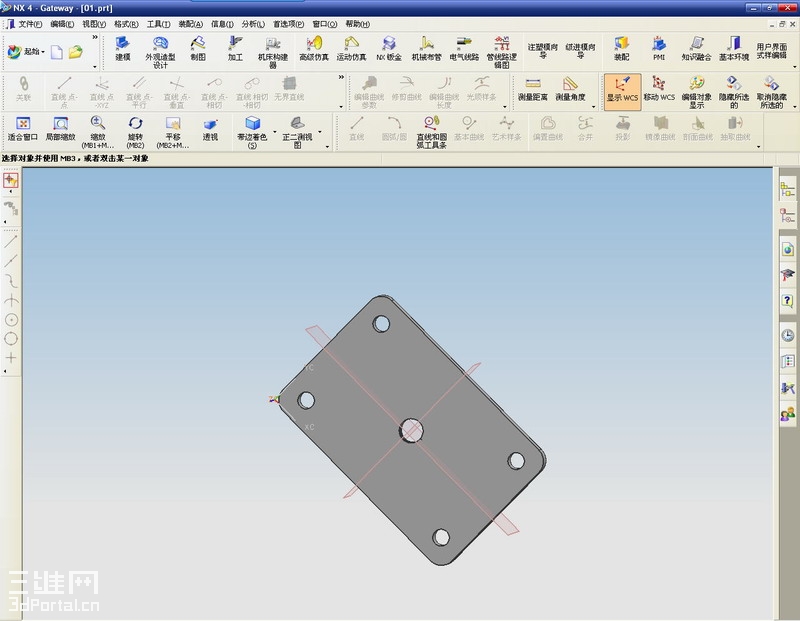Image resolution: width=800 pixels, height=621 pixels.
Task: Switch to the 制图 (Drafting) module
Action: pos(198,49)
